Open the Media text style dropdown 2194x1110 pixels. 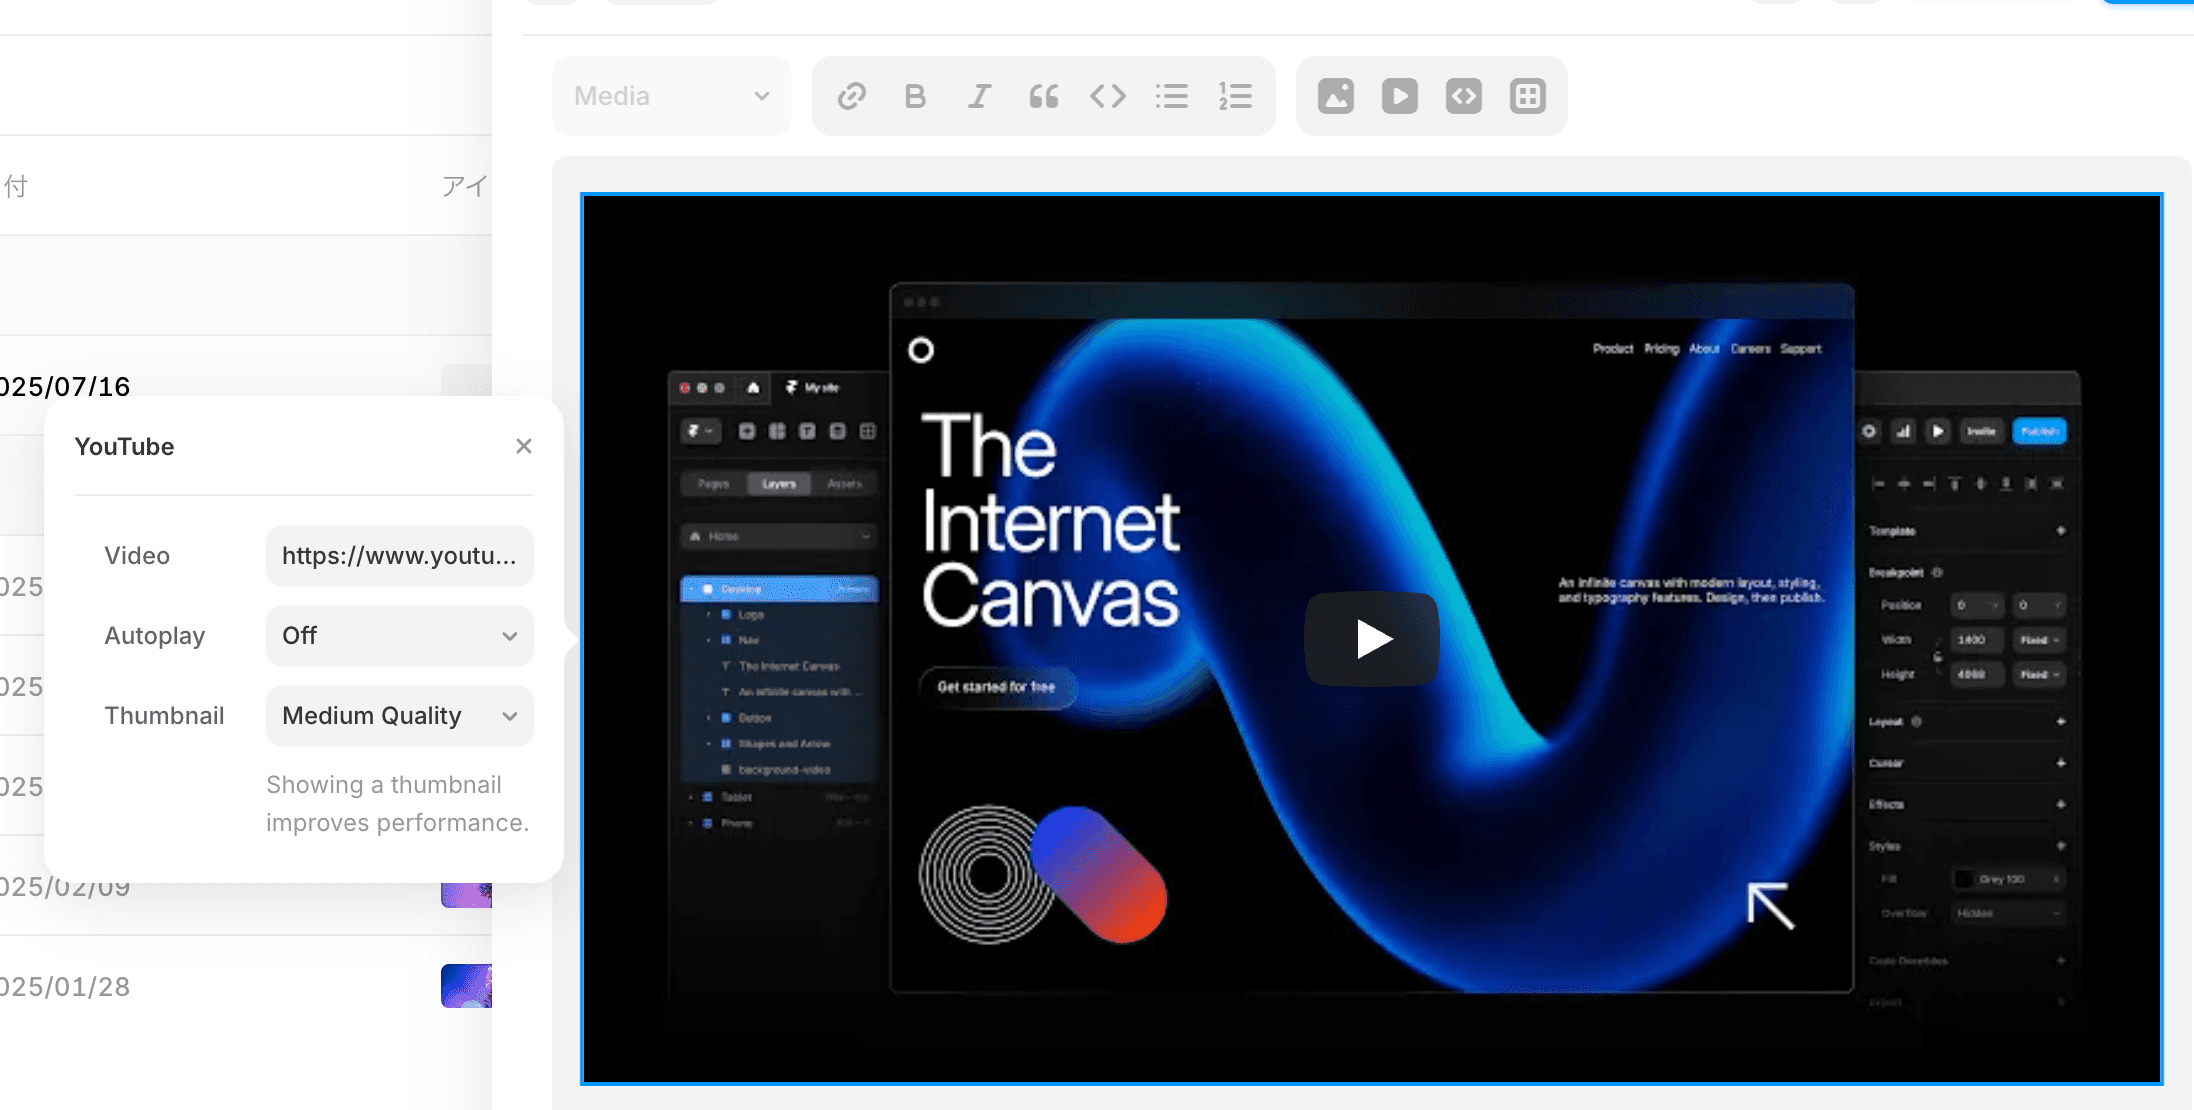[x=672, y=96]
